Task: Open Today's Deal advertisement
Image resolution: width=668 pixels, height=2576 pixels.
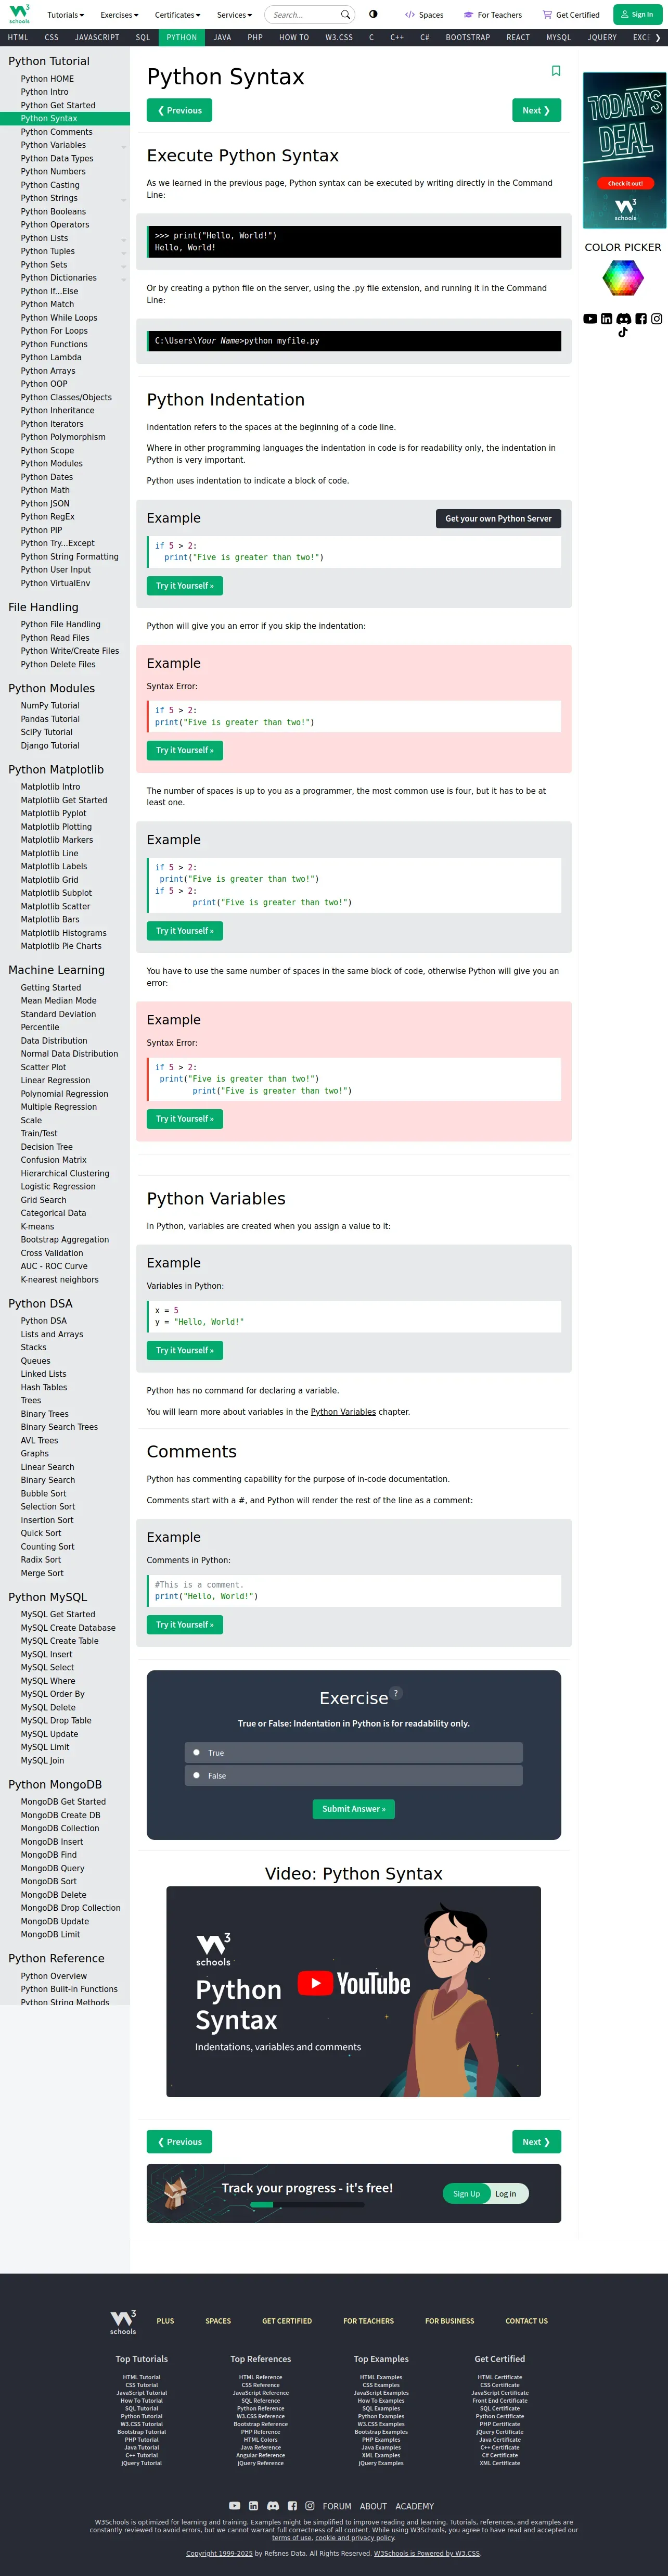Action: coord(625,151)
